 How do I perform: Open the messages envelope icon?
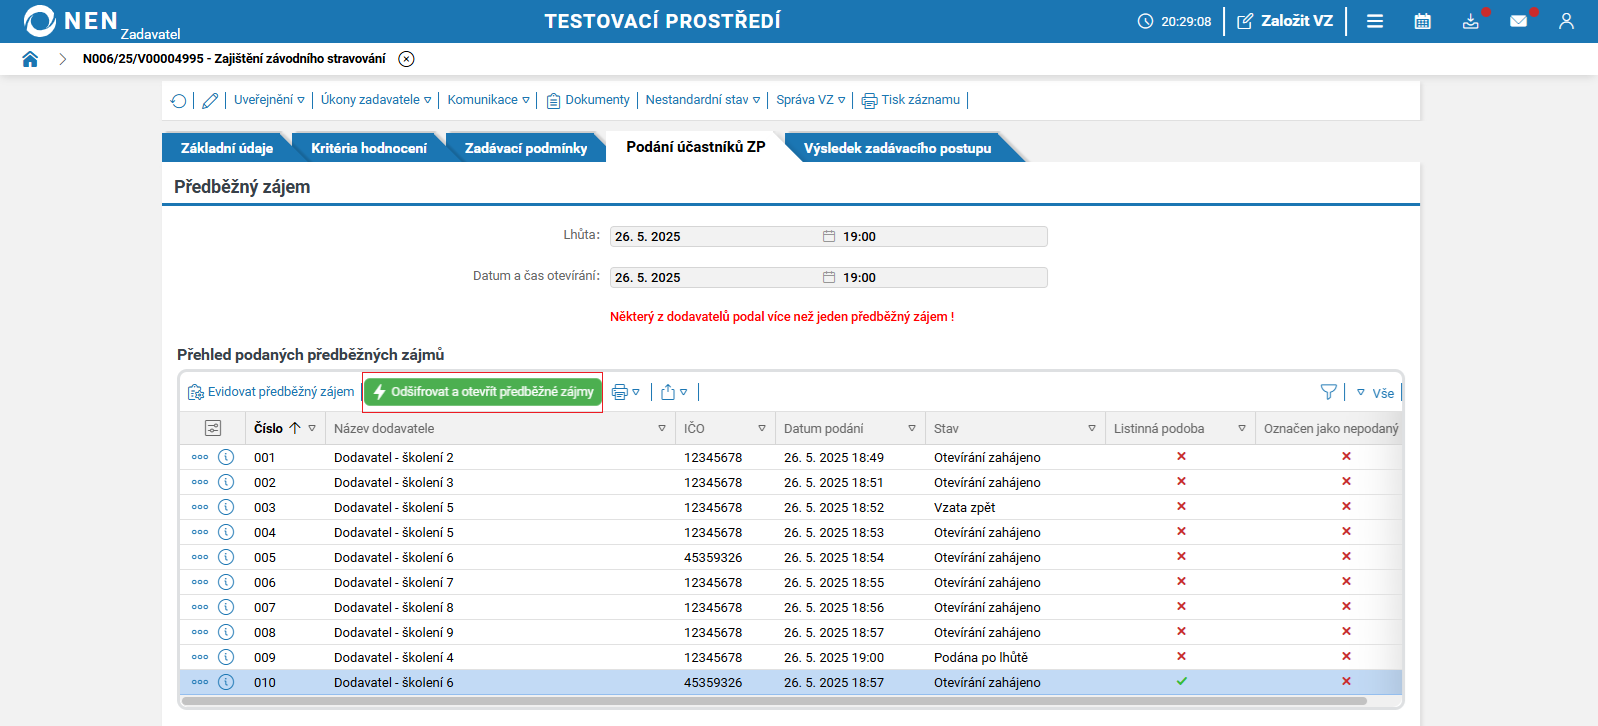(x=1518, y=21)
